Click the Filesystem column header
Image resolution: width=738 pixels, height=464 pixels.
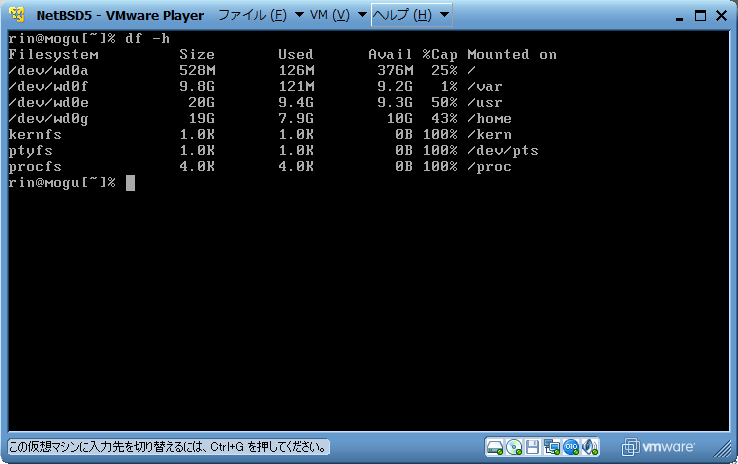pos(54,55)
